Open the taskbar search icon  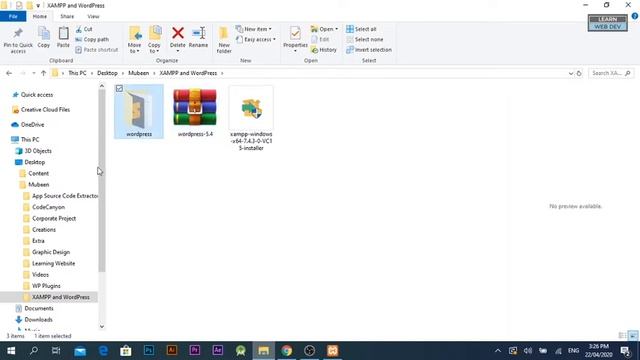(34, 351)
